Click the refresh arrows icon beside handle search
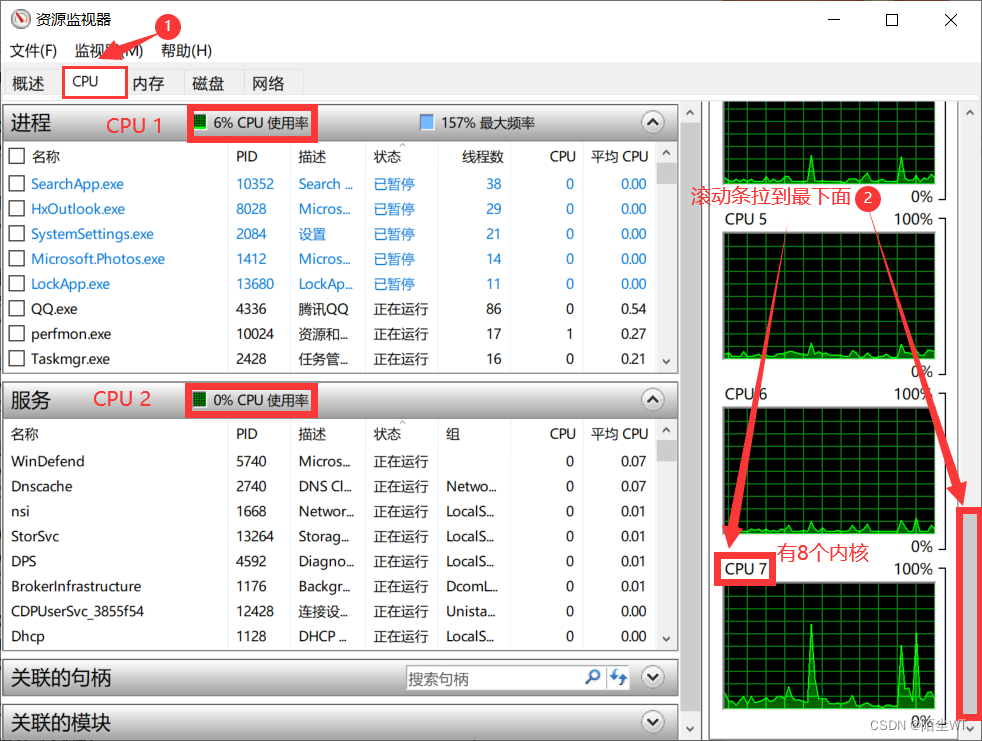This screenshot has height=741, width=982. [619, 677]
